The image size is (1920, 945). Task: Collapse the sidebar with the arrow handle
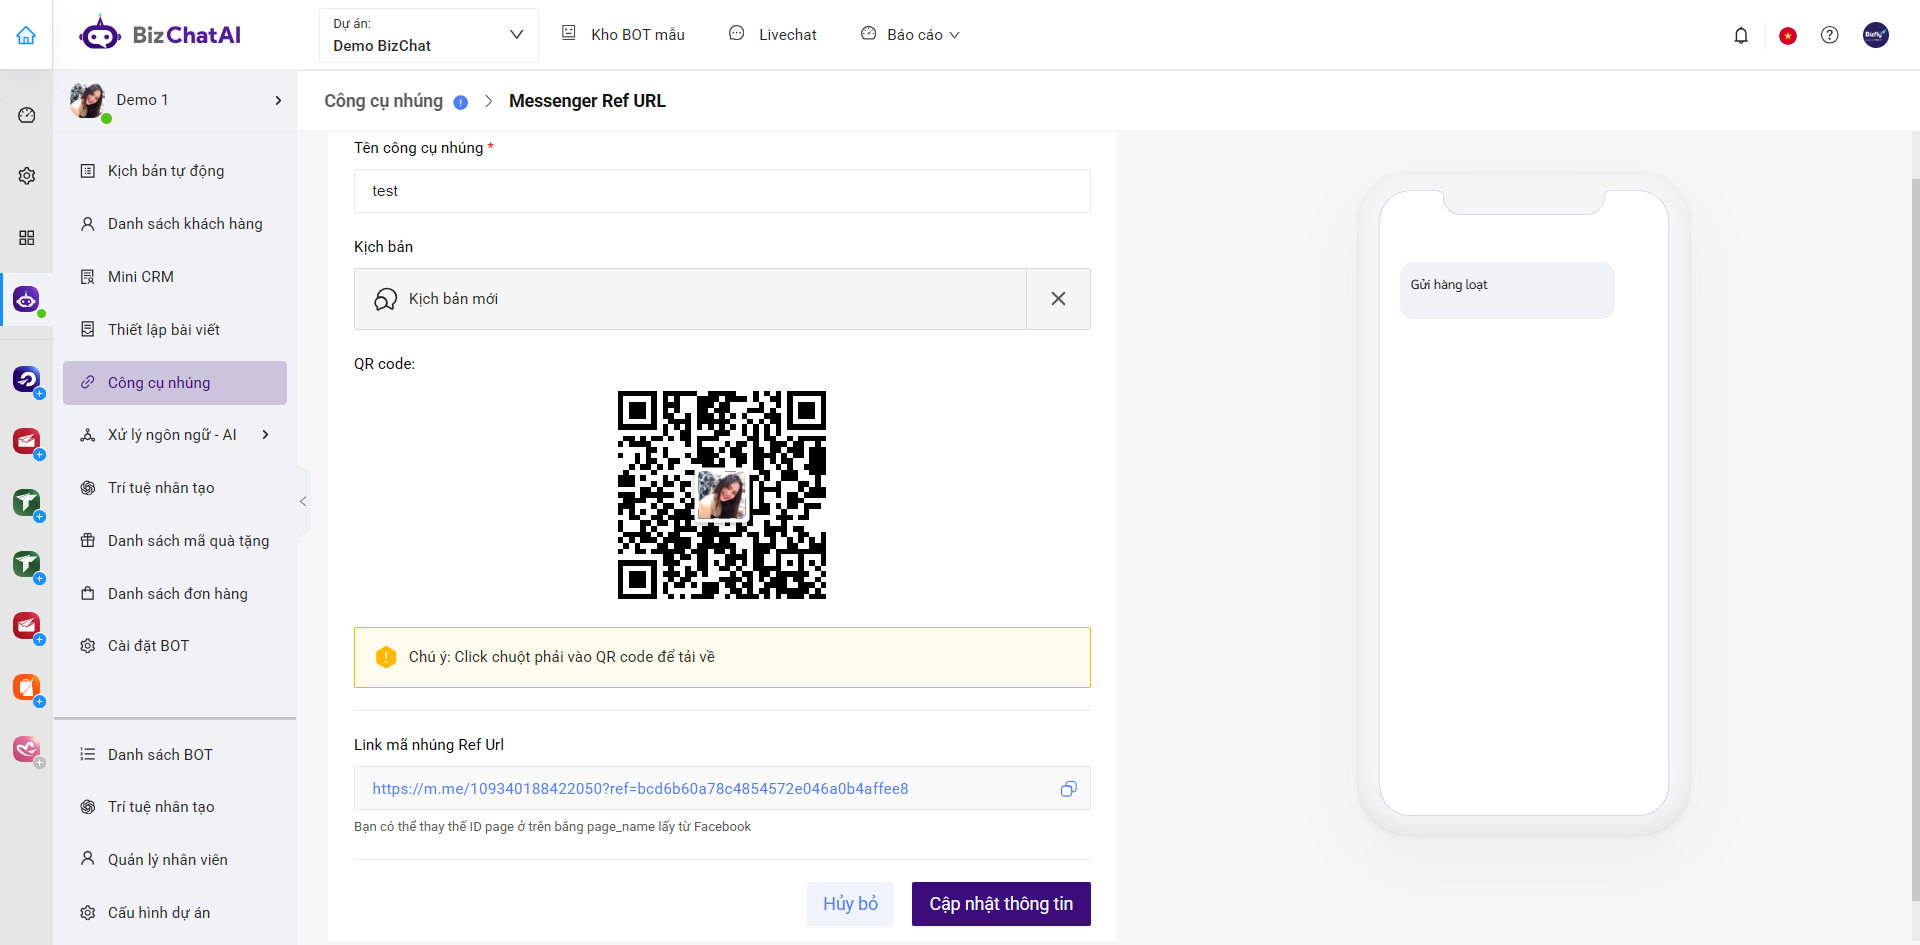303,502
